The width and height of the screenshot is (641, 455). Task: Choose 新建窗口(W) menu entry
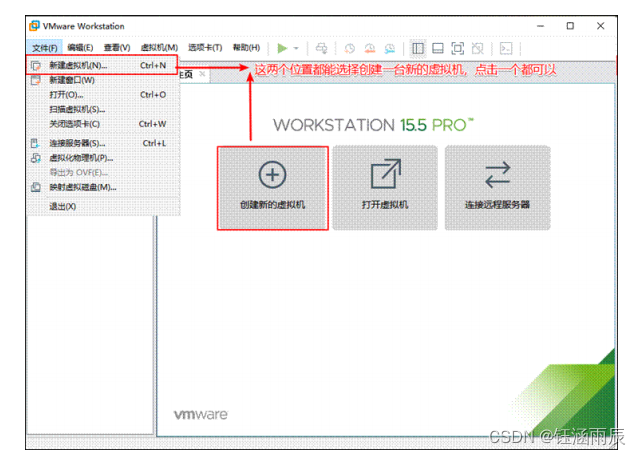point(102,80)
